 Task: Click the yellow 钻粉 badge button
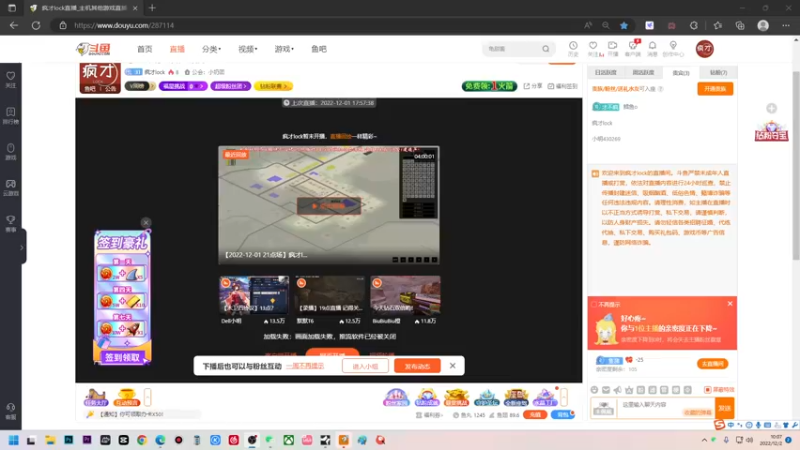pos(273,86)
